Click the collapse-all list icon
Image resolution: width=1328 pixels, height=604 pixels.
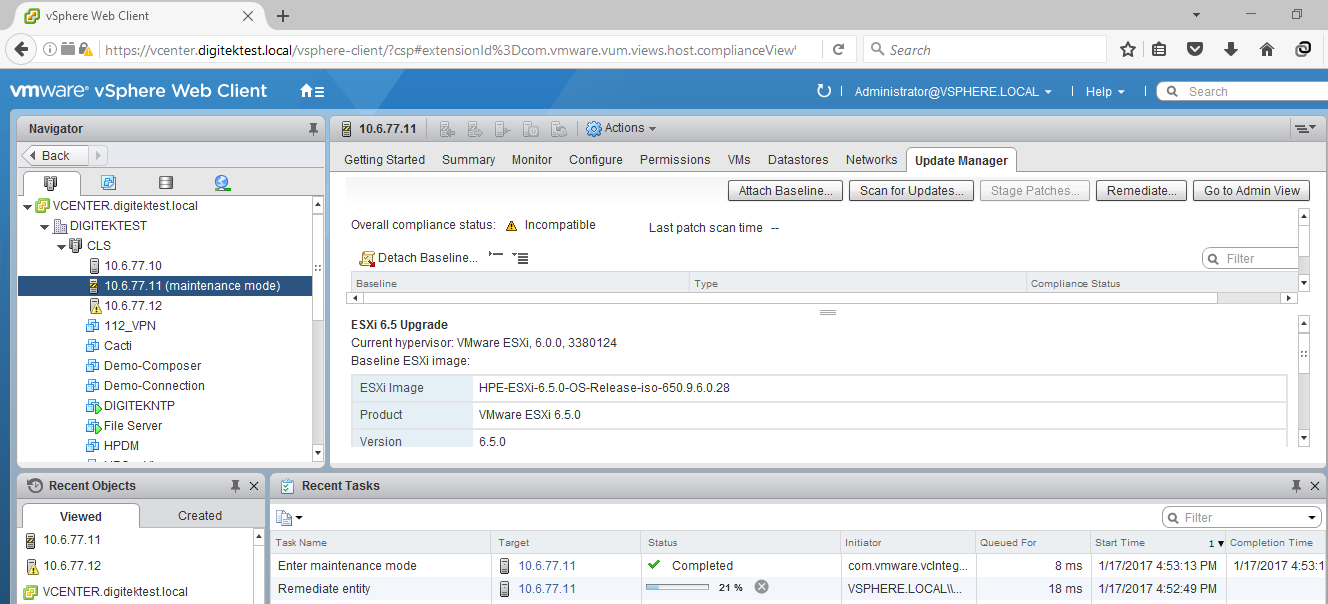pos(496,257)
